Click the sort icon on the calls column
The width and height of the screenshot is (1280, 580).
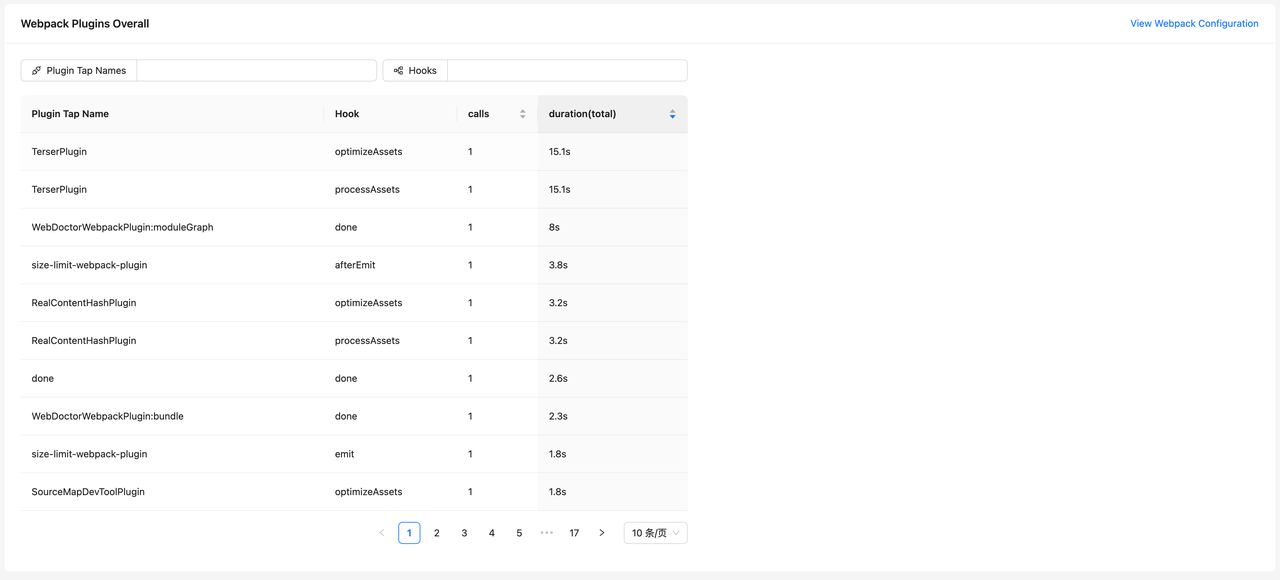click(x=521, y=113)
